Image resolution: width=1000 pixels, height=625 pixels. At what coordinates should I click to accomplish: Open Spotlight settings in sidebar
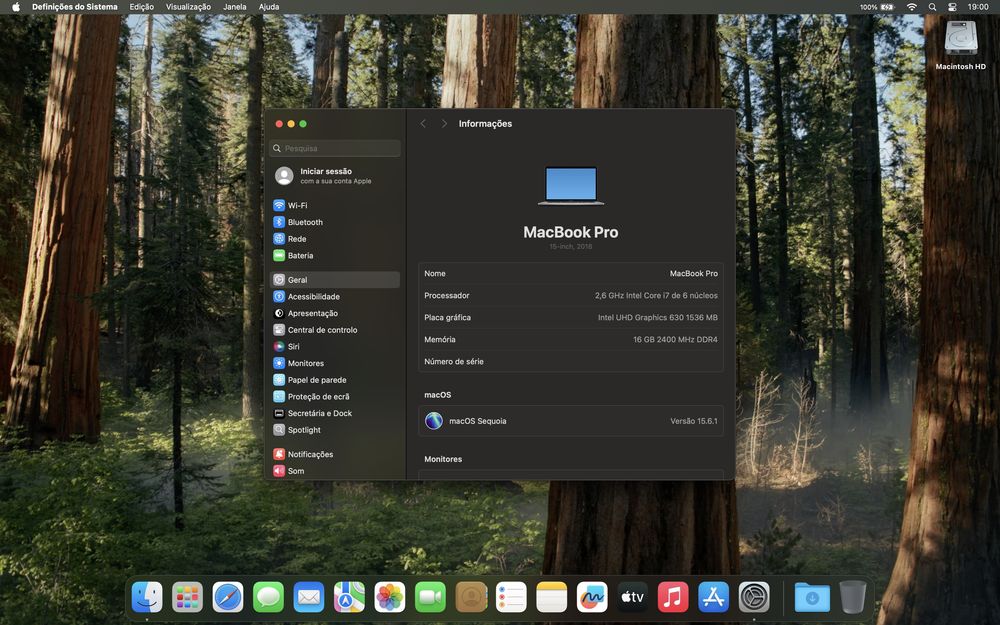click(x=335, y=430)
